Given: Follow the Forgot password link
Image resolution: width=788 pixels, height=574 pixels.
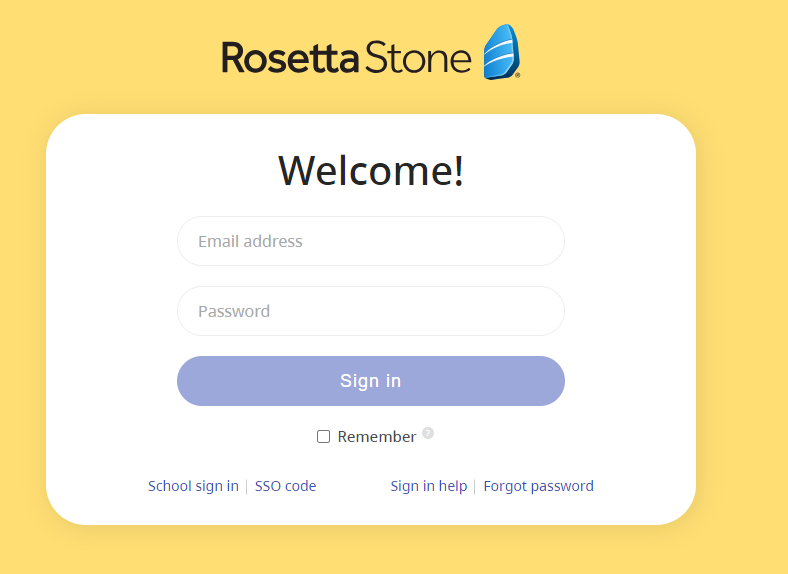Looking at the screenshot, I should coord(538,486).
